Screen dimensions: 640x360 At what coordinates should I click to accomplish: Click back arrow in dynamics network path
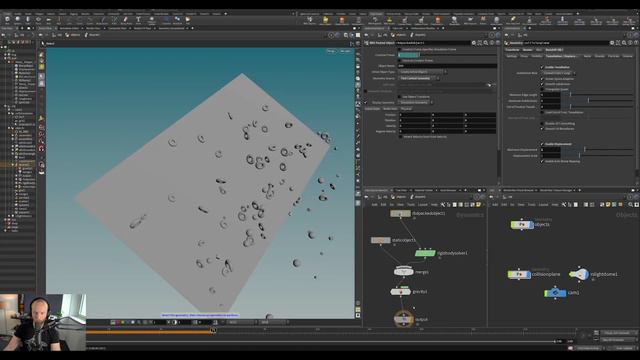coord(367,197)
